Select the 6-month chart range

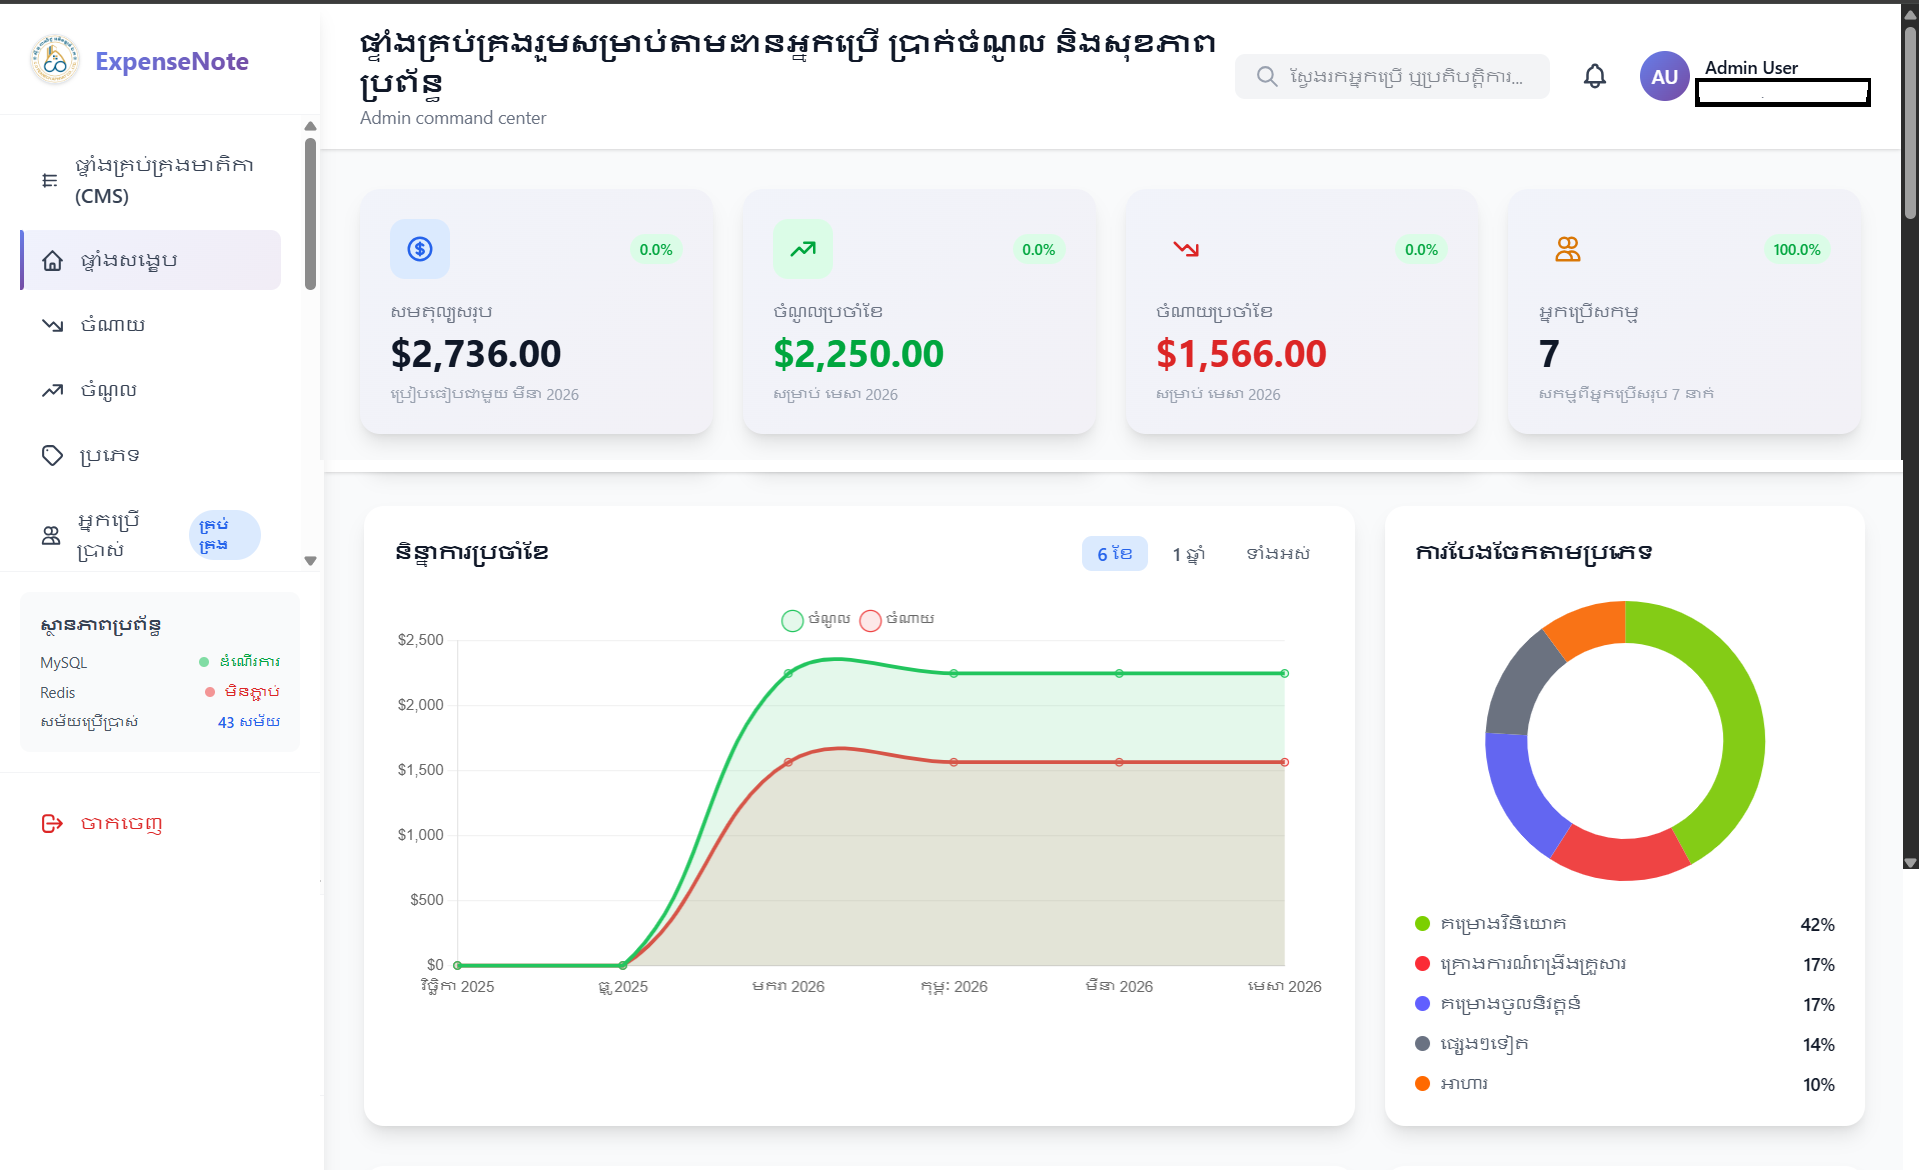pos(1114,553)
